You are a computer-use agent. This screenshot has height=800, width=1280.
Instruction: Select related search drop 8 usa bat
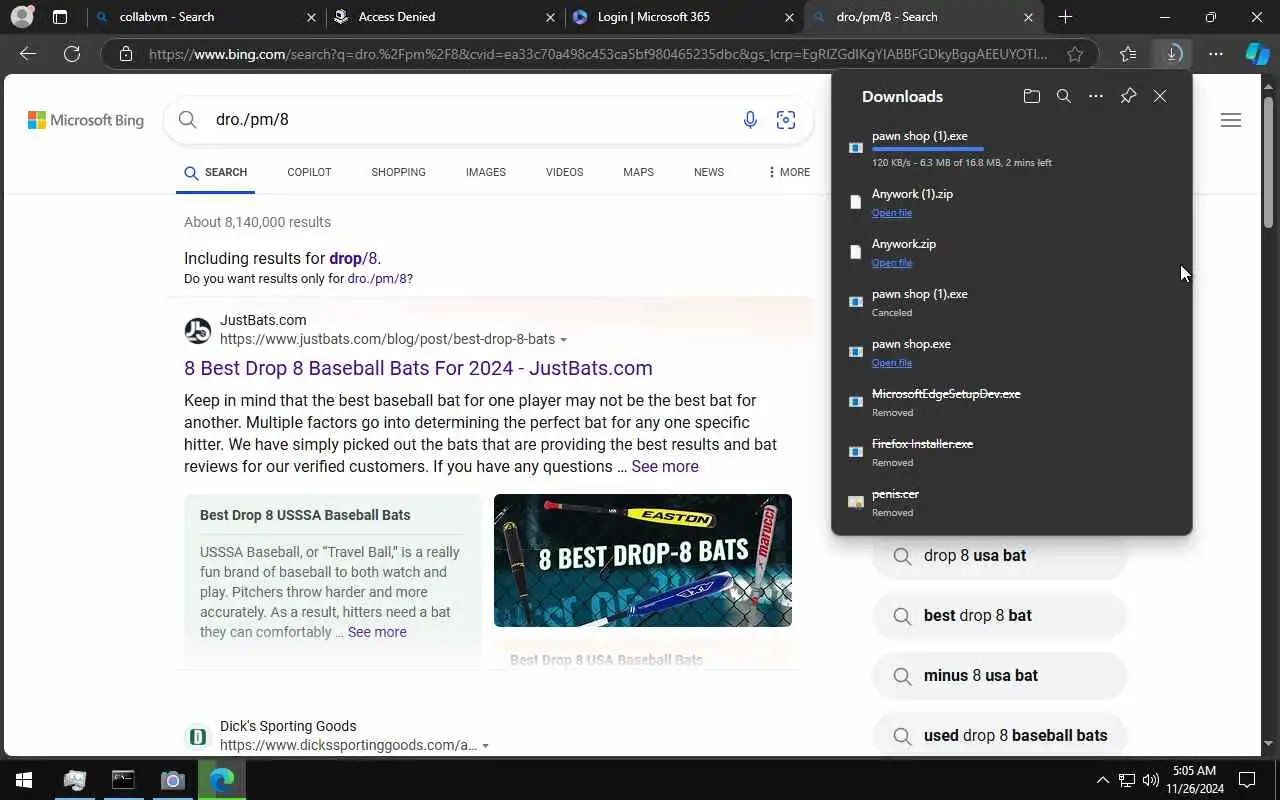(x=999, y=555)
